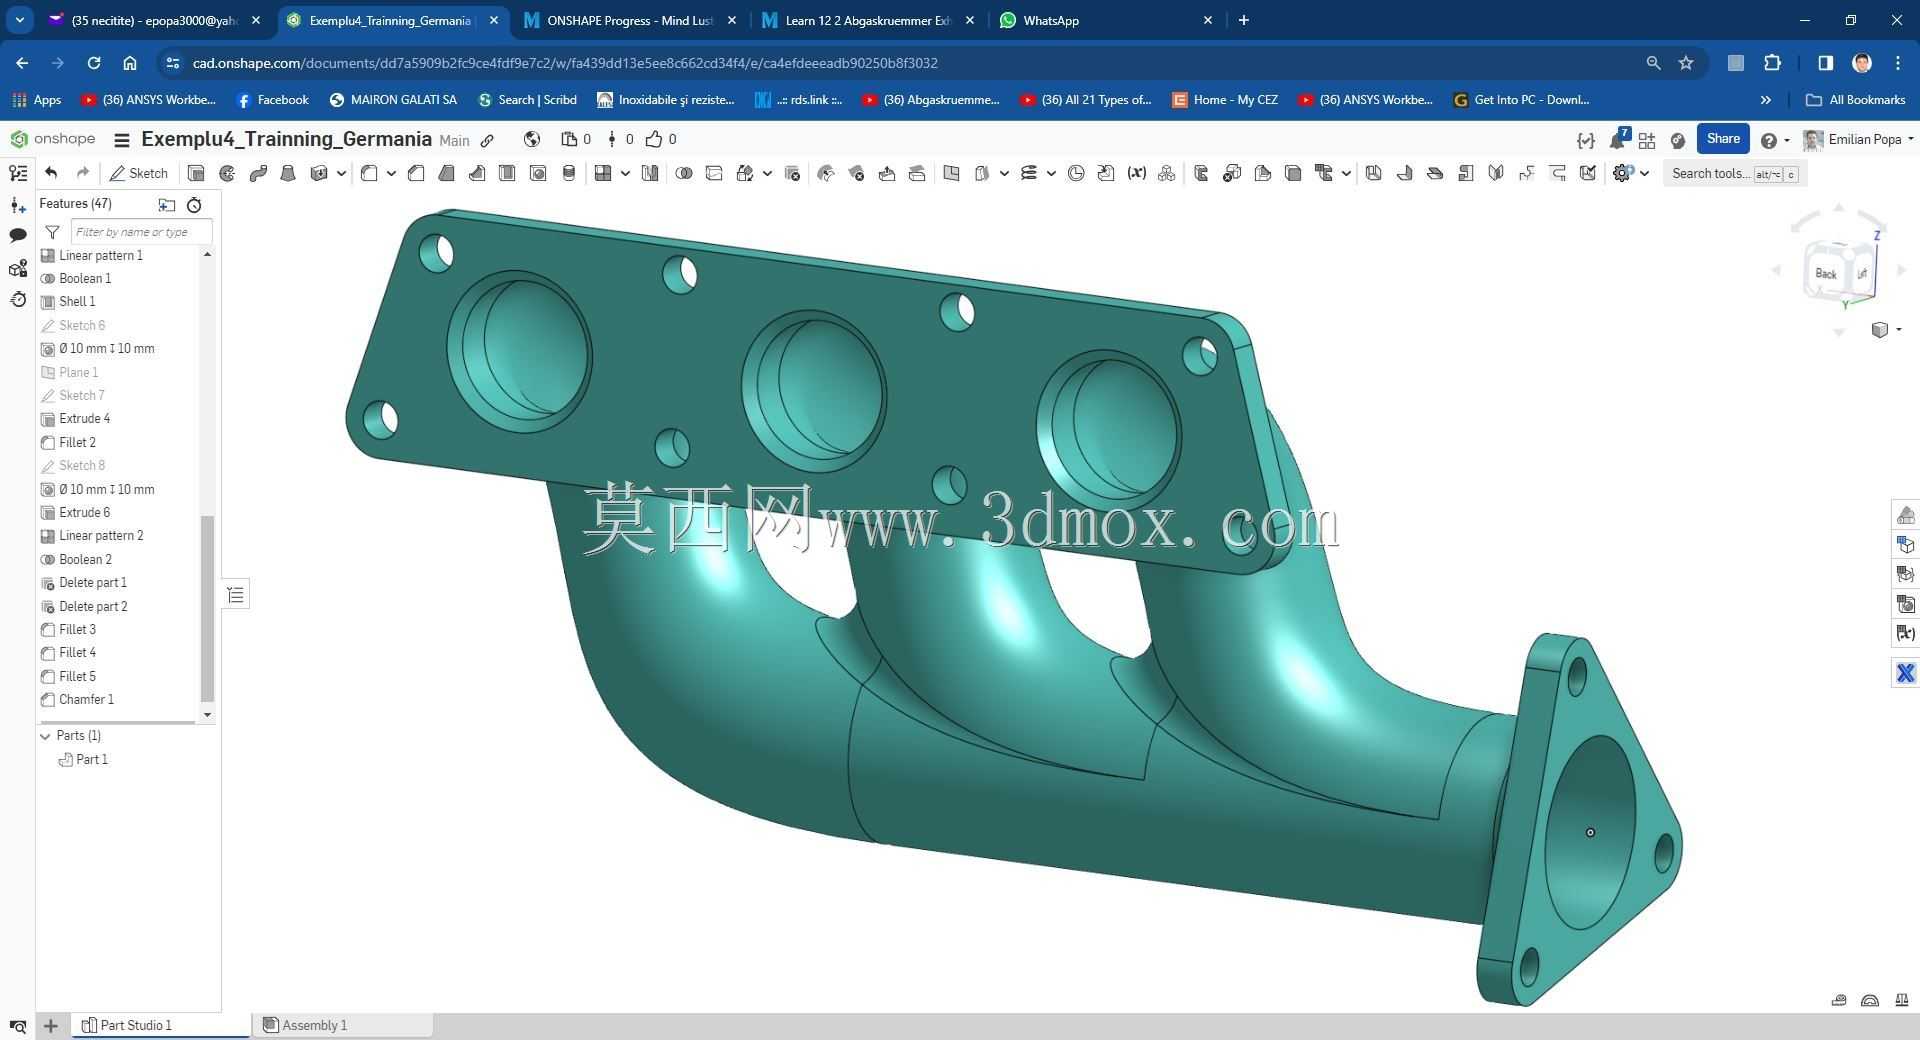Click the feature list scrollbar thumb
1920x1040 pixels.
point(208,608)
